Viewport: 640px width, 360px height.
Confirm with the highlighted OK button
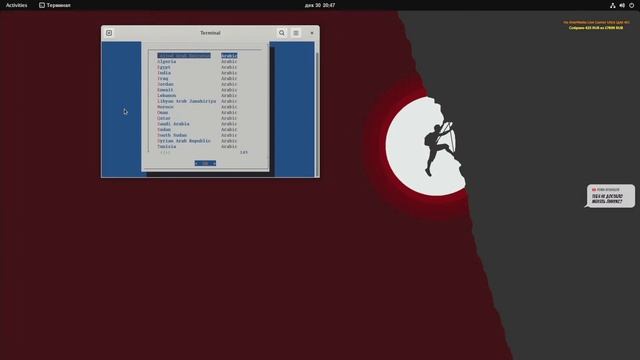pos(205,163)
